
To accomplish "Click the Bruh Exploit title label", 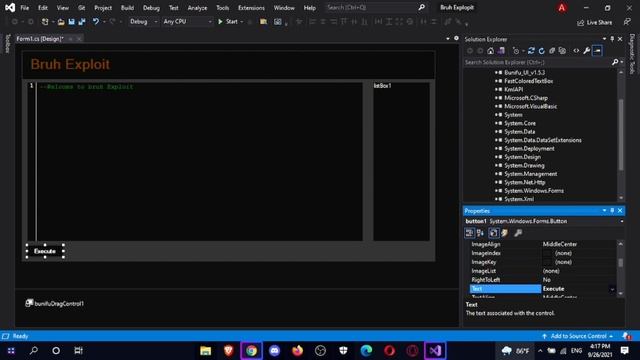I will tap(70, 64).
